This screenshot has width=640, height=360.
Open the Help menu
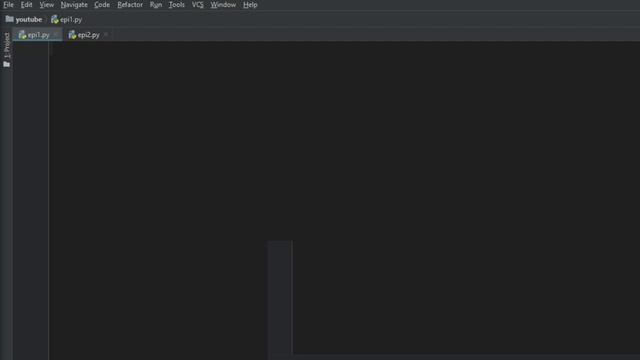tap(250, 5)
